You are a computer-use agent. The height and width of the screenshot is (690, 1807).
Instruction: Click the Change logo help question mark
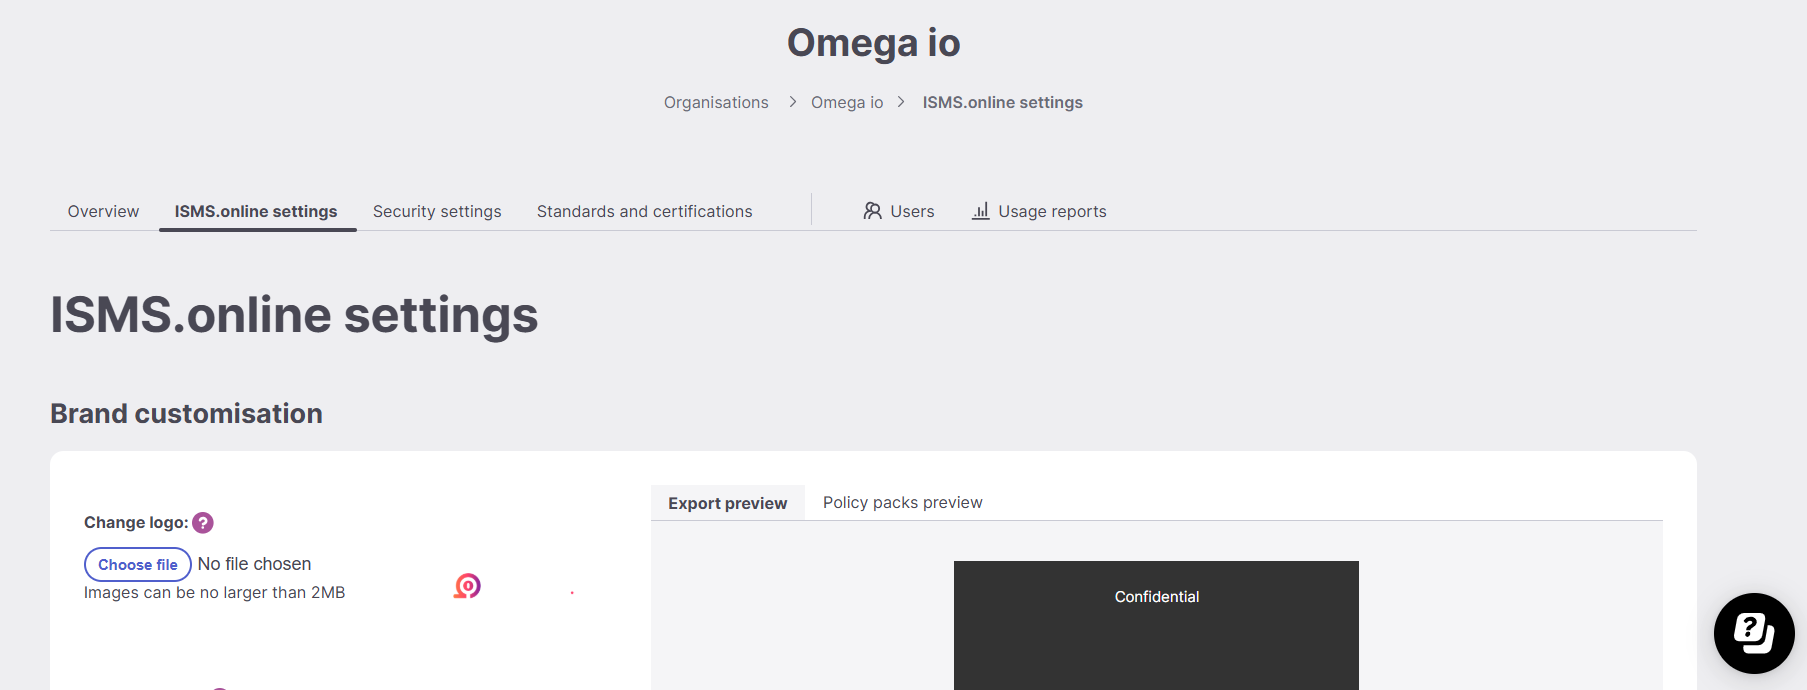(x=203, y=523)
